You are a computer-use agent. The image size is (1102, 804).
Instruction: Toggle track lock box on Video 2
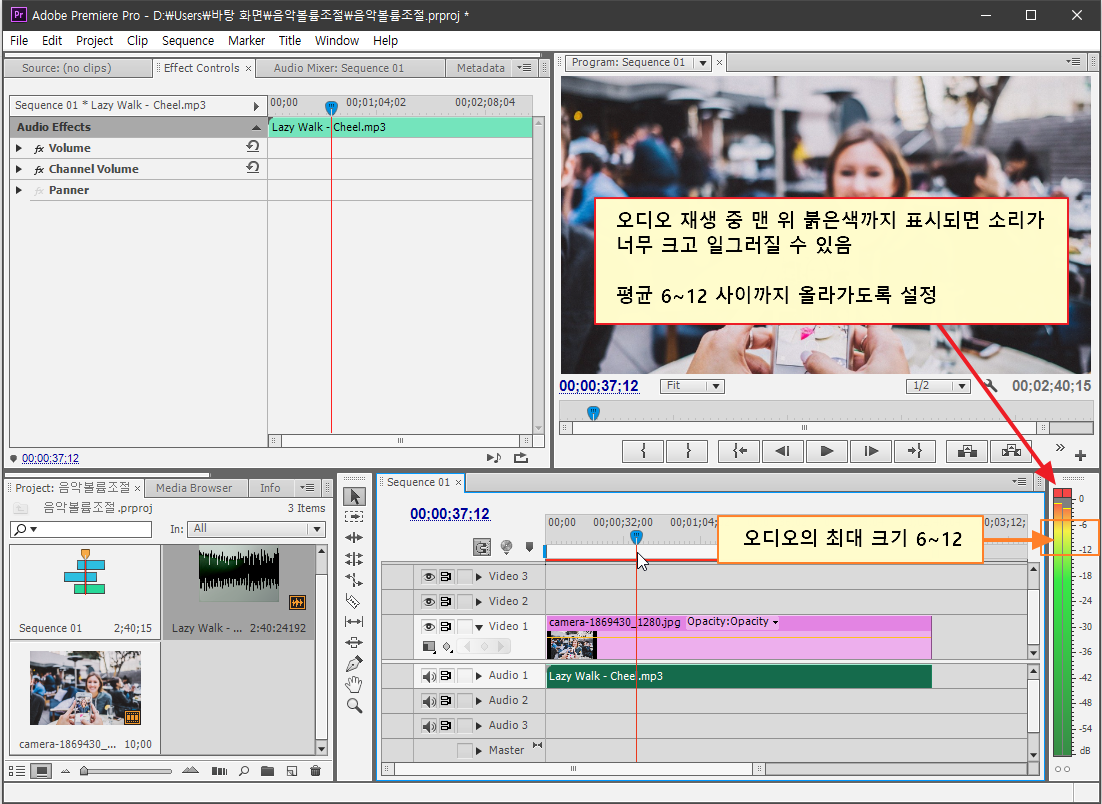465,602
